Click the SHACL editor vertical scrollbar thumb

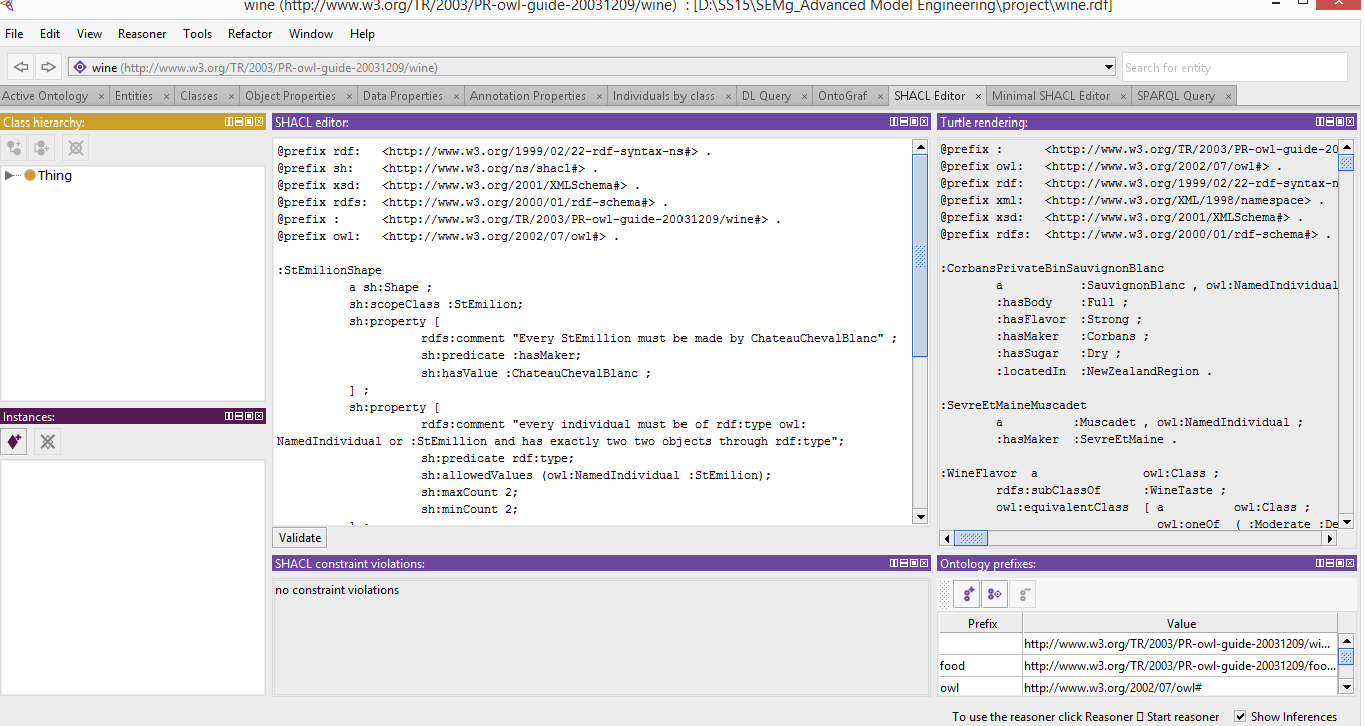point(920,255)
